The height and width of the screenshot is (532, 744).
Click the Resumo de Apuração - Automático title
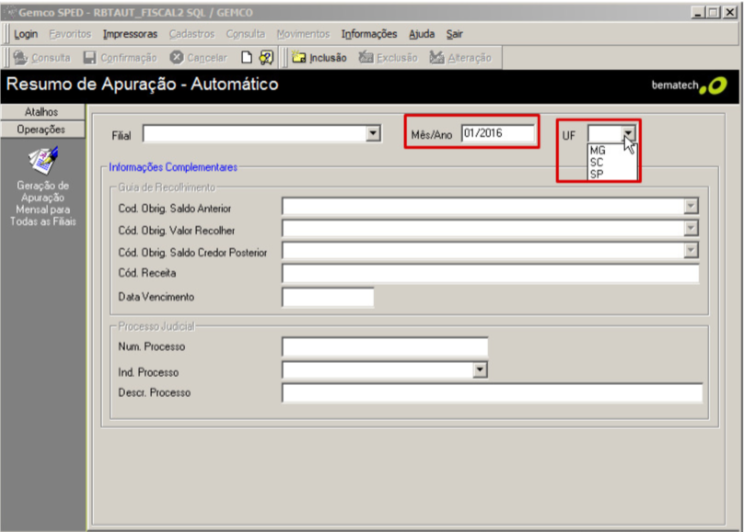(142, 84)
